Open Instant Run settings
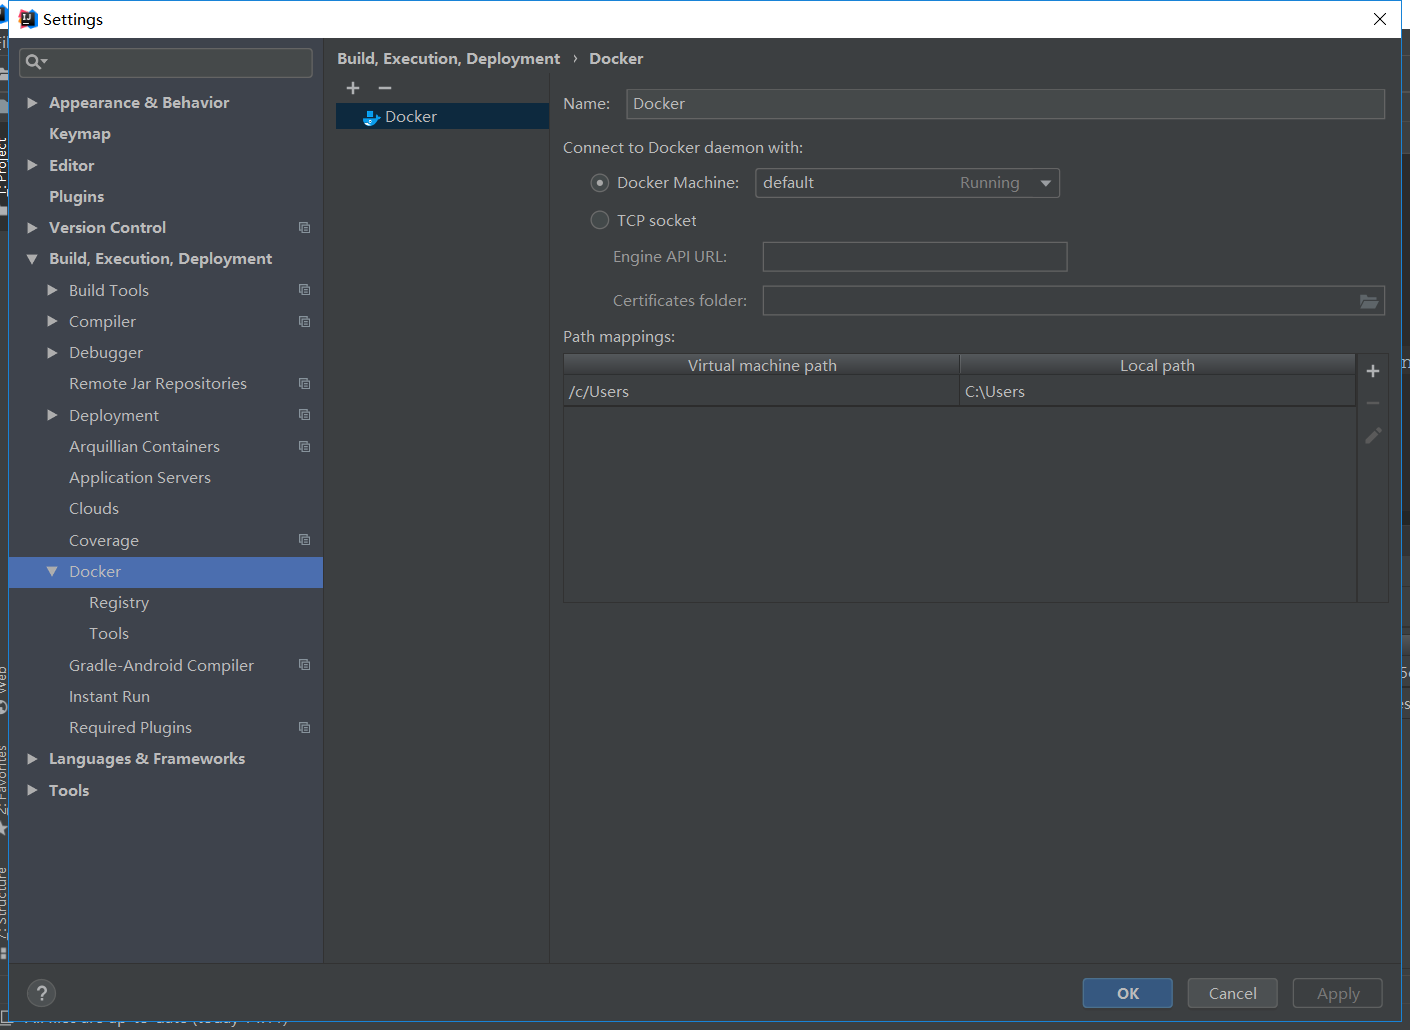 (x=109, y=697)
